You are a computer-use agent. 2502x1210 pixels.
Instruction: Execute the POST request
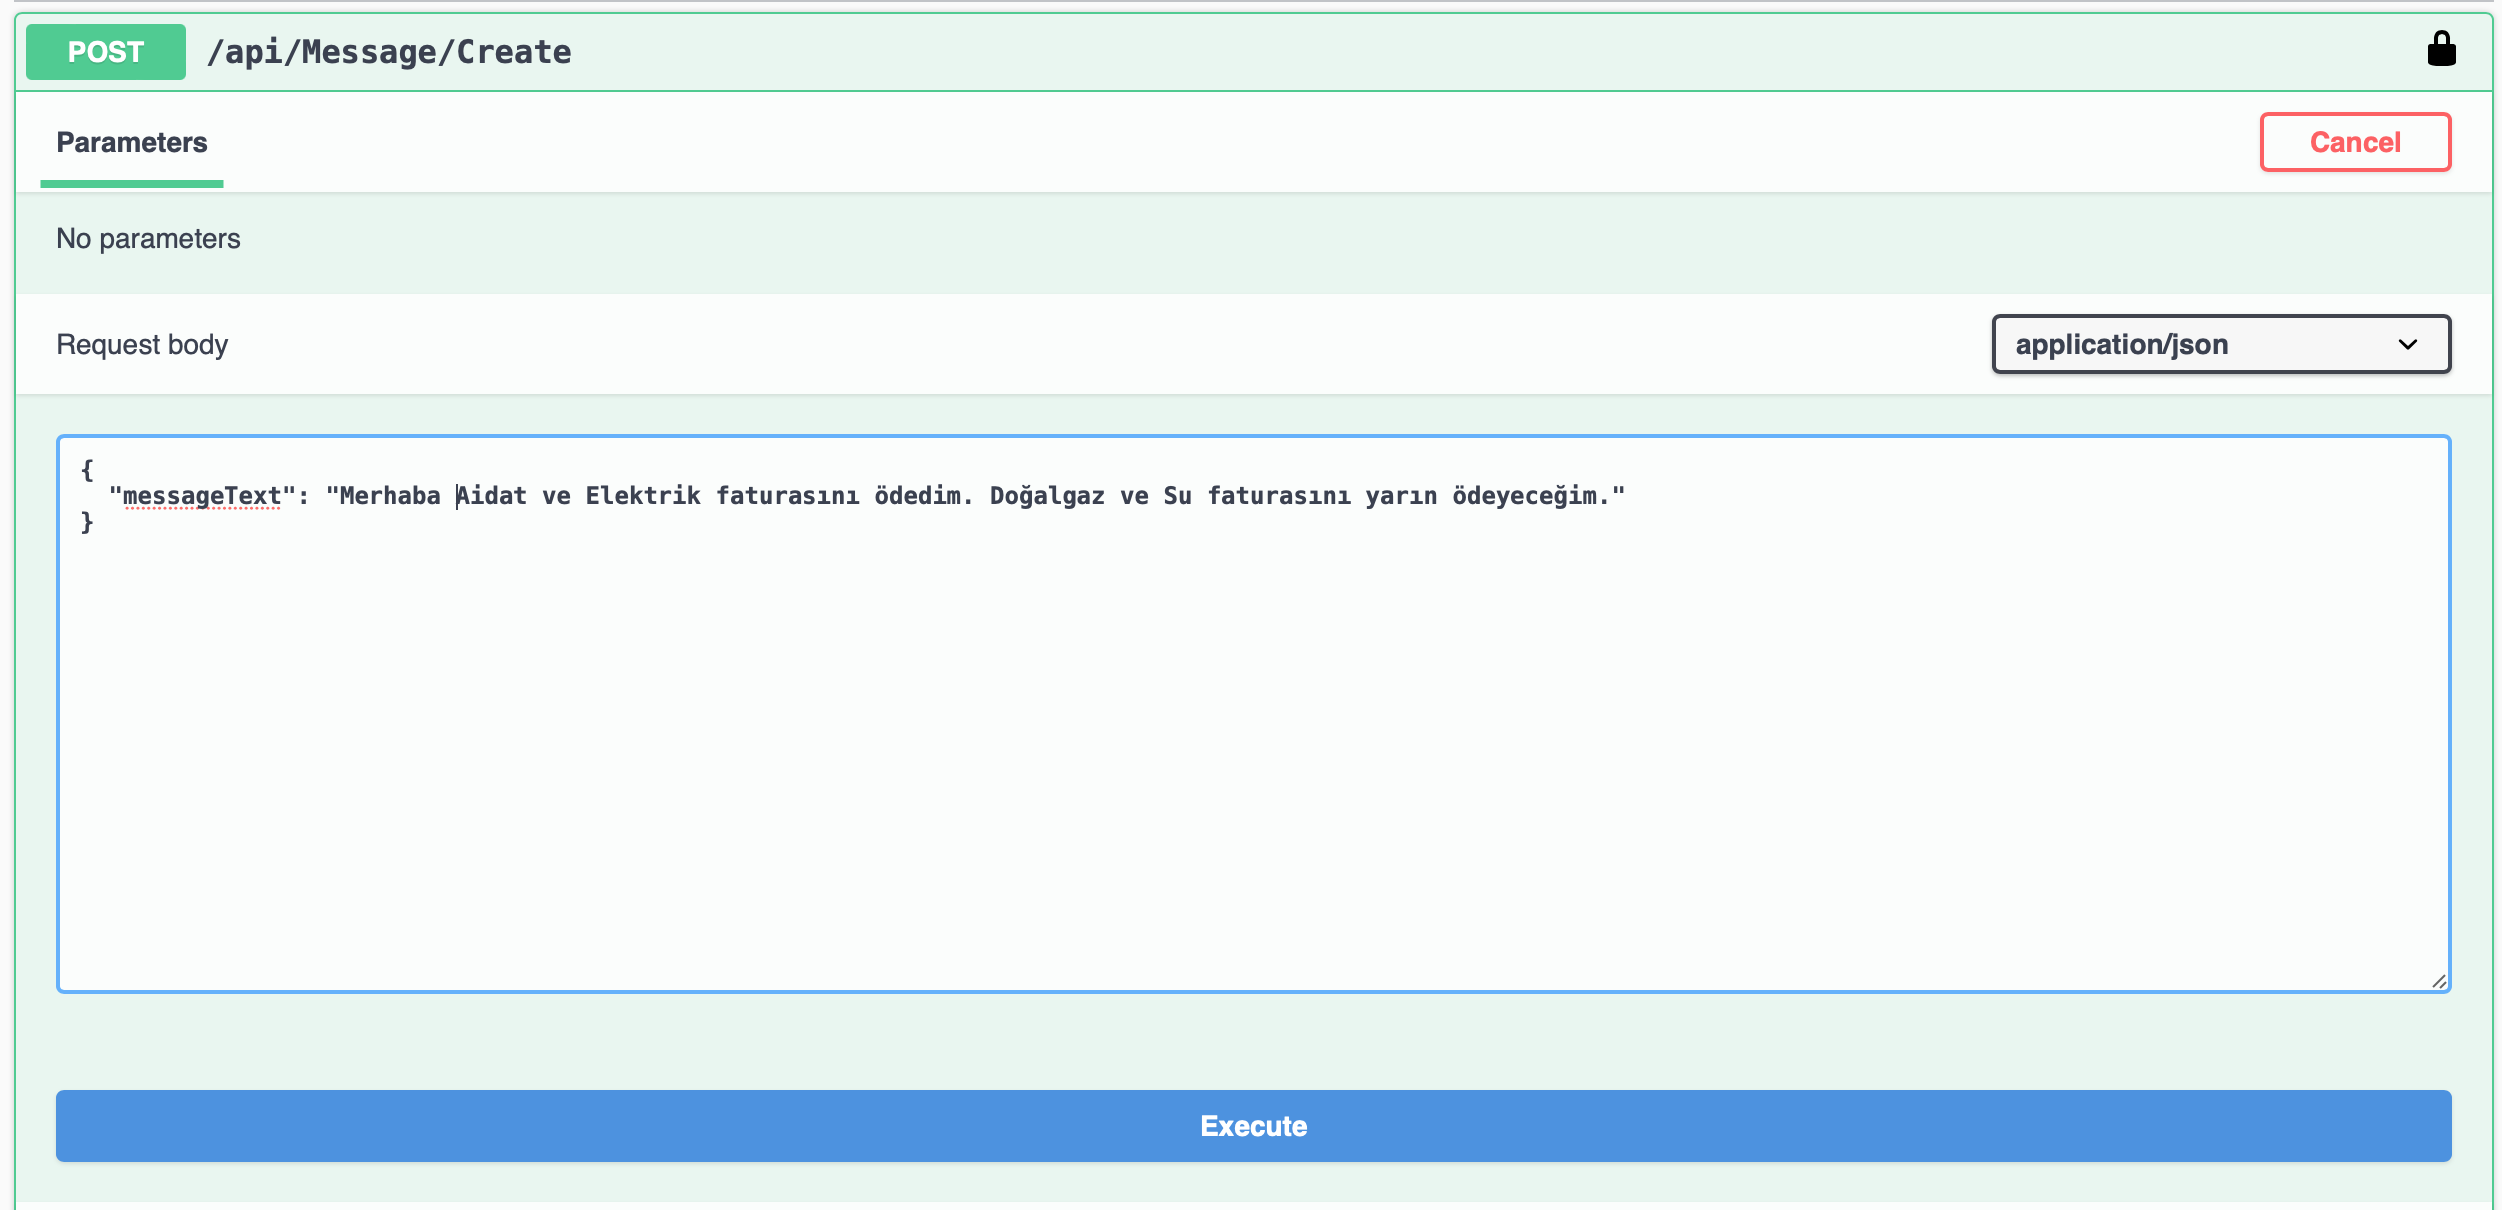(1254, 1125)
